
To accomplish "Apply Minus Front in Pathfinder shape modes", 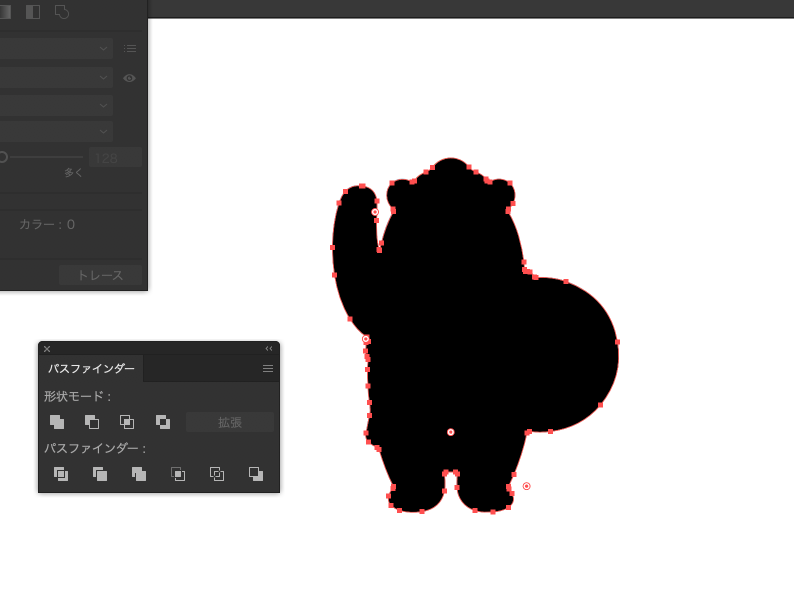I will pos(92,422).
